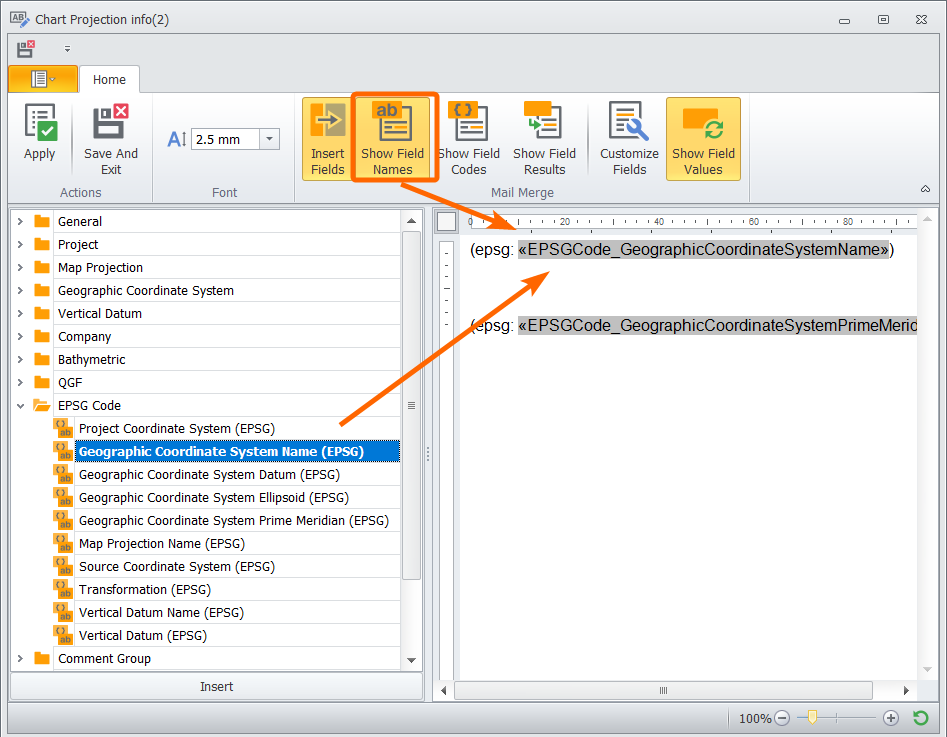
Task: Select the Map Projection folder icon
Action: (x=42, y=267)
